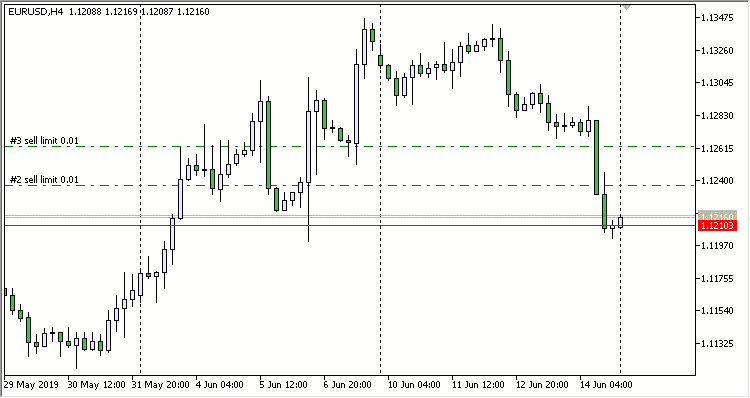Click the 1.12400 price scale value
Screen dimensions: 750x398
717,181
